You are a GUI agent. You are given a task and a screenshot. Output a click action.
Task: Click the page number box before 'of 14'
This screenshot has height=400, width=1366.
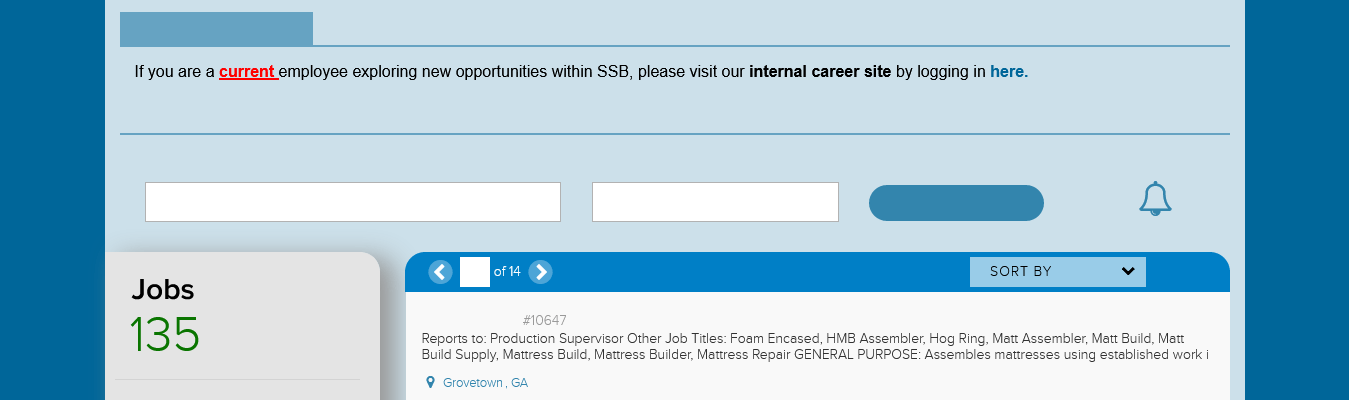[x=474, y=272]
